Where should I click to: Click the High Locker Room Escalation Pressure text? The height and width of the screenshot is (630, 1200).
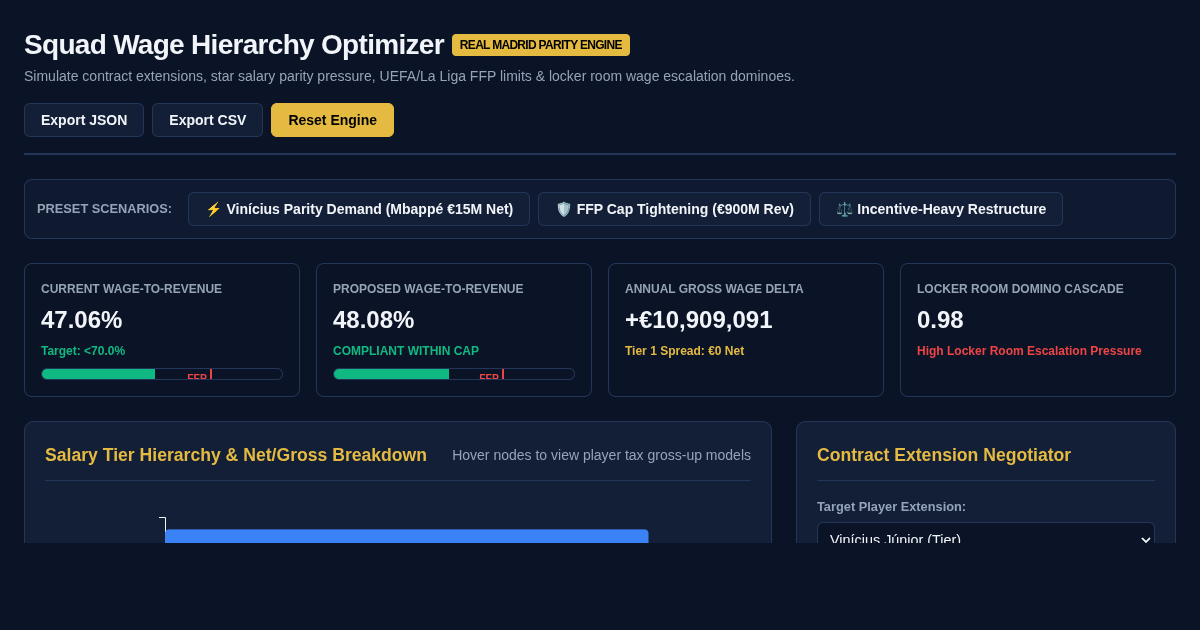(x=1029, y=351)
